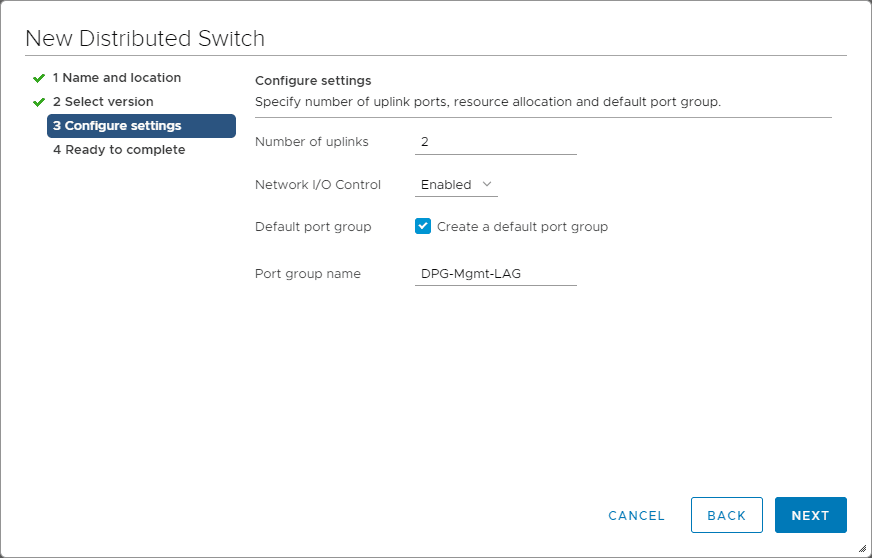Click the green checkmark beside Select version
Screen dimensions: 872x558
39,102
